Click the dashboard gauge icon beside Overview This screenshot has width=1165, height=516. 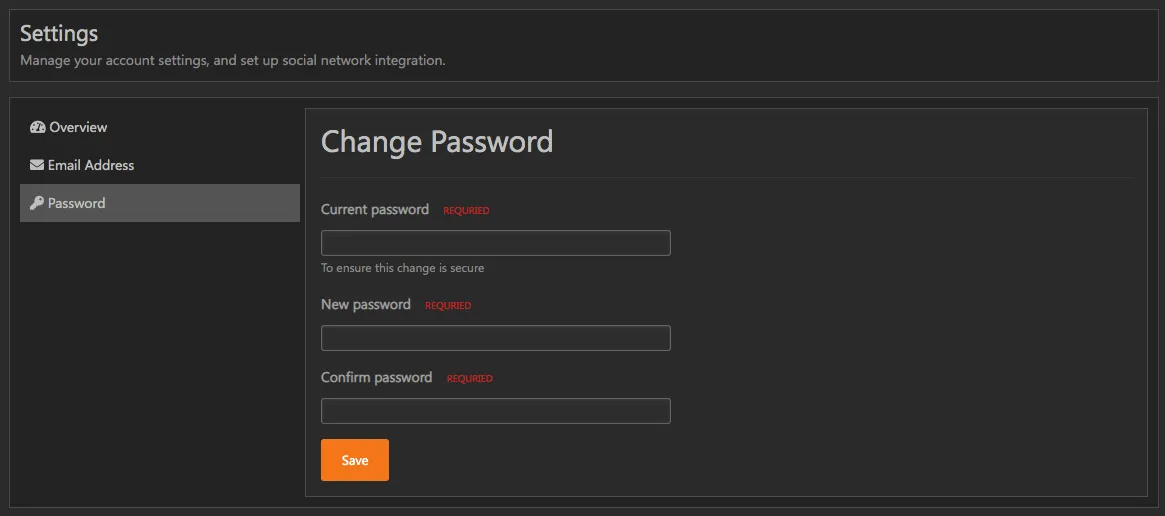click(38, 128)
